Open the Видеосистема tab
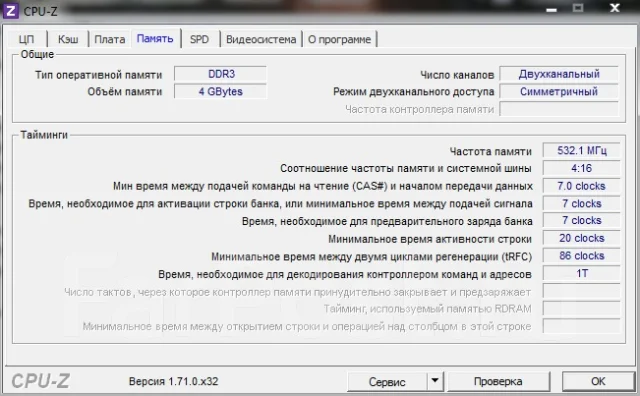The width and height of the screenshot is (640, 396). pyautogui.click(x=261, y=39)
